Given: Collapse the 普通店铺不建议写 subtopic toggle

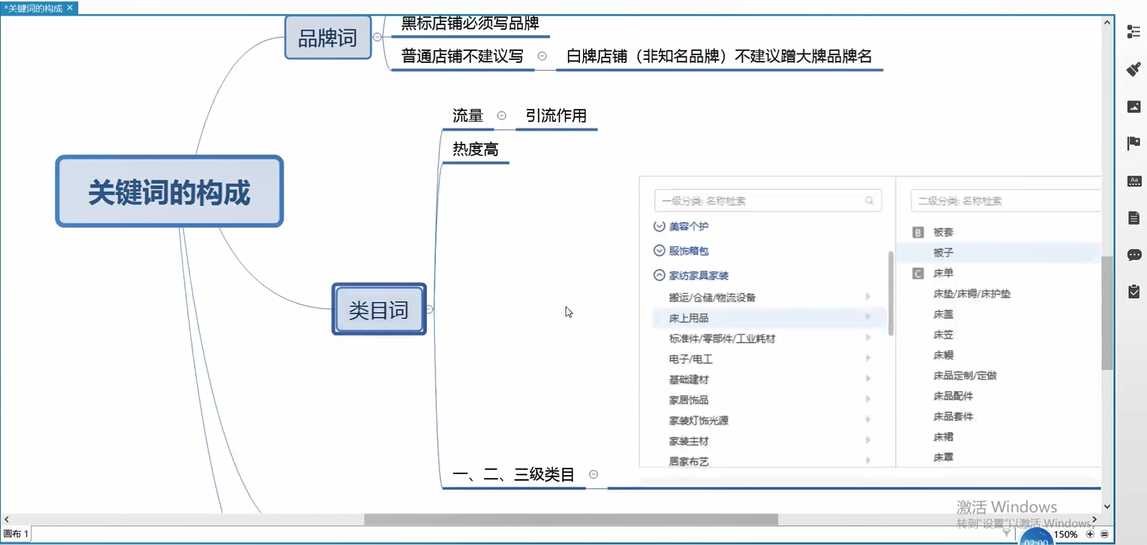Looking at the screenshot, I should click(542, 56).
